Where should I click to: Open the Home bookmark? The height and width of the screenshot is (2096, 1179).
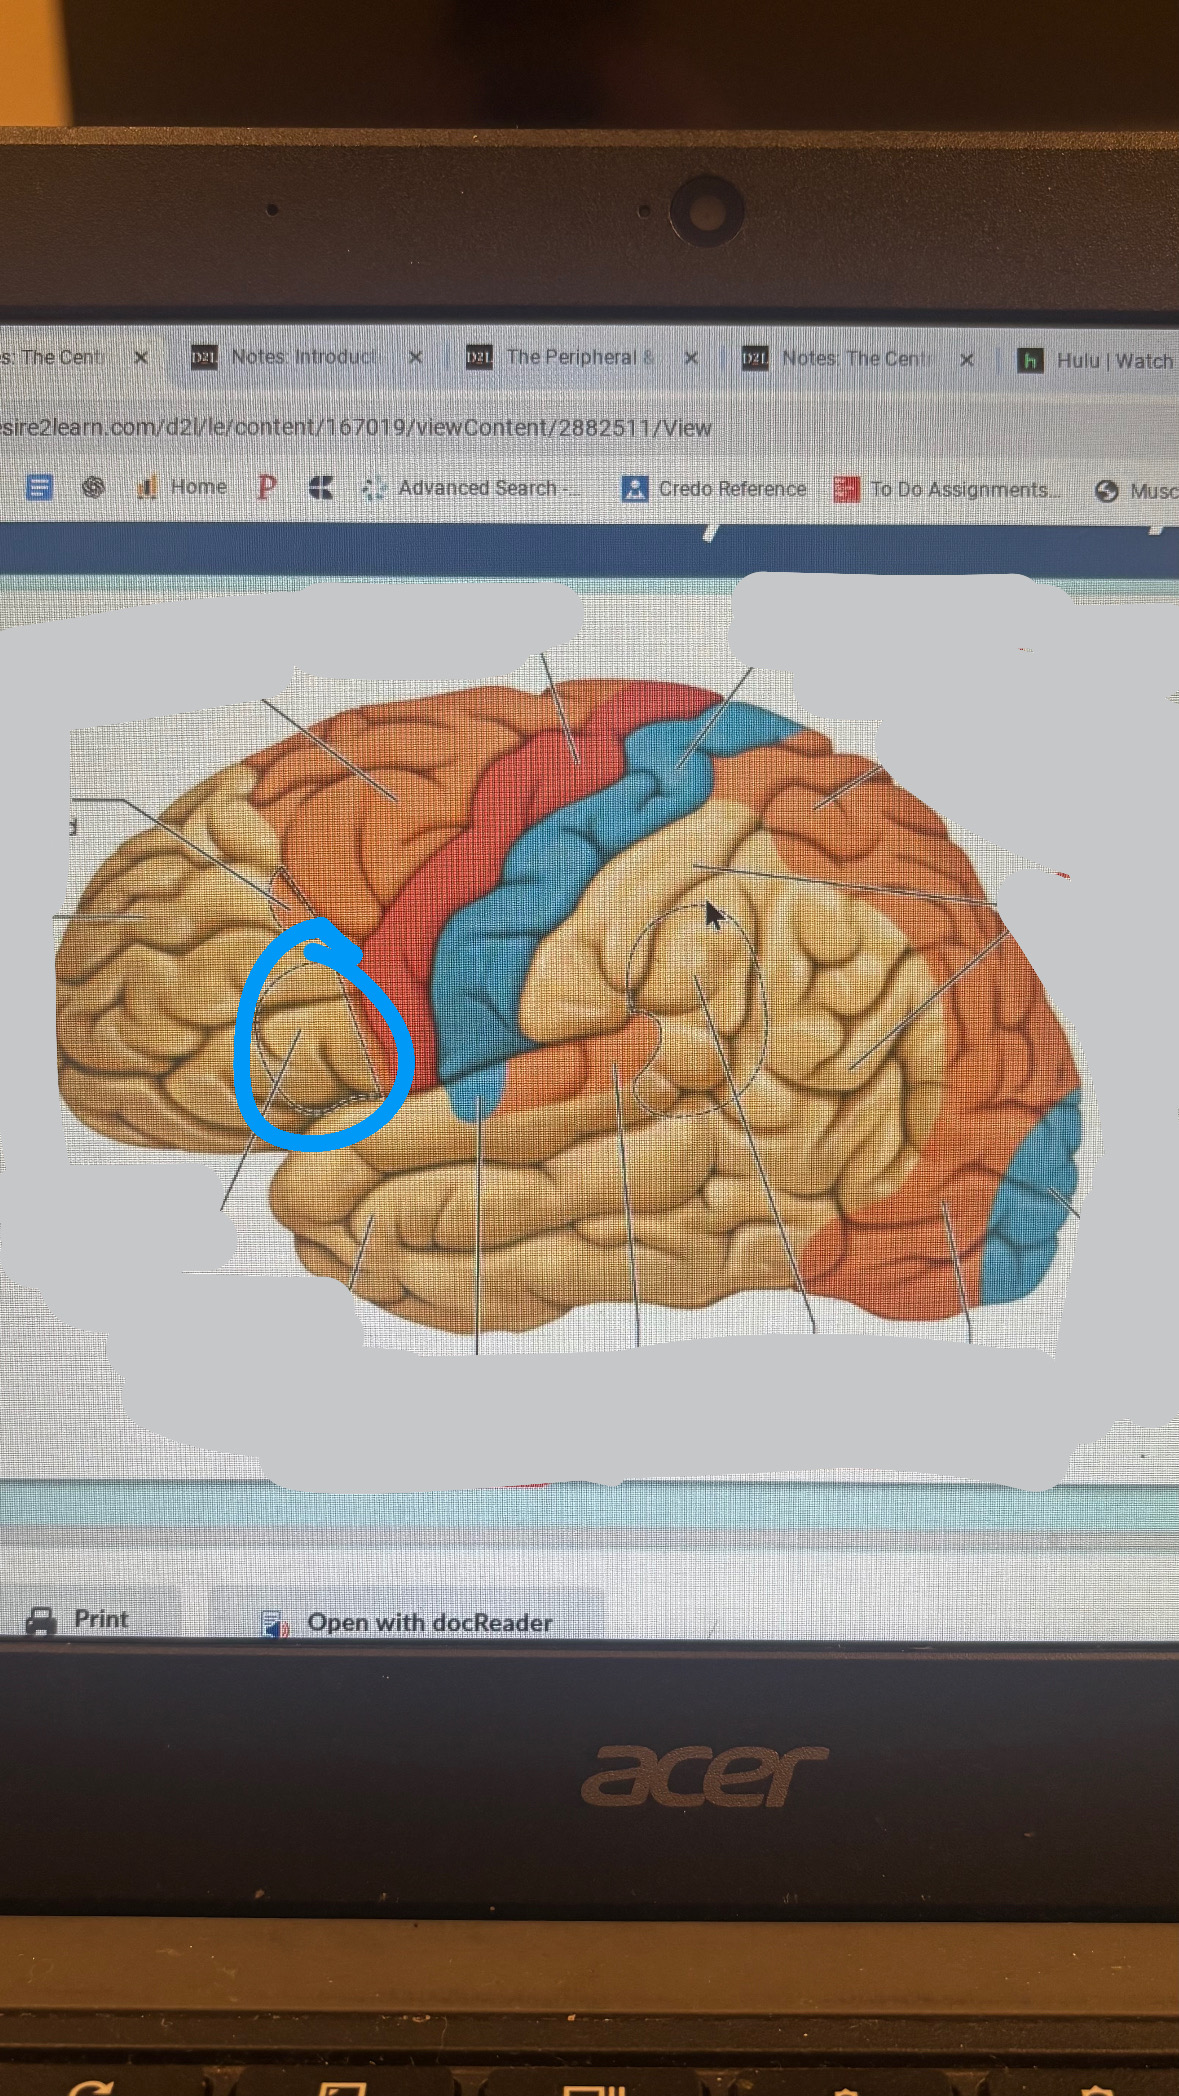[182, 487]
